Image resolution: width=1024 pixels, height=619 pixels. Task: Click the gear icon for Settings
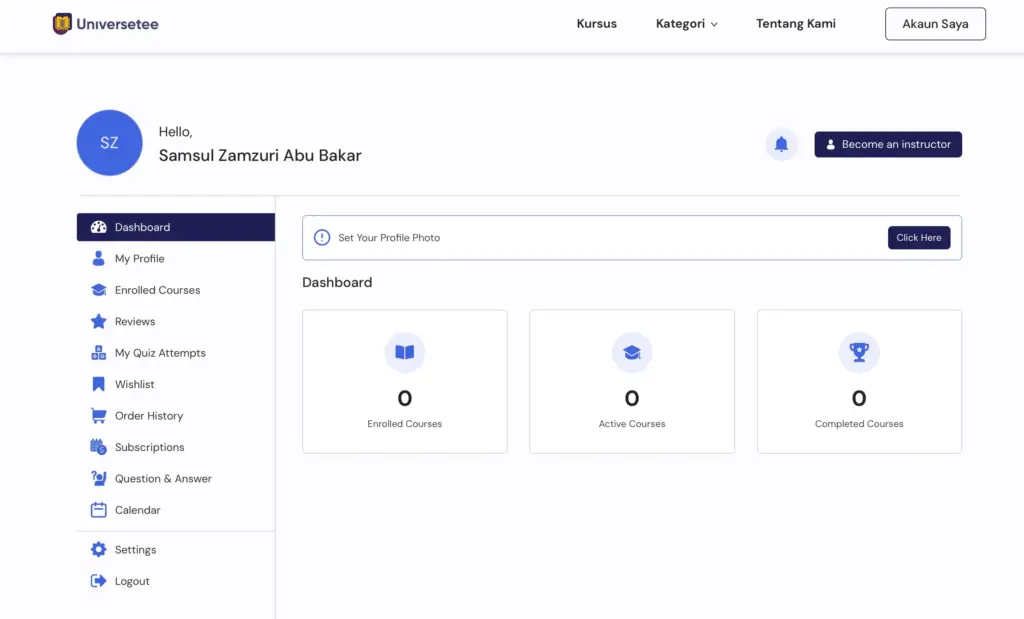(x=98, y=550)
